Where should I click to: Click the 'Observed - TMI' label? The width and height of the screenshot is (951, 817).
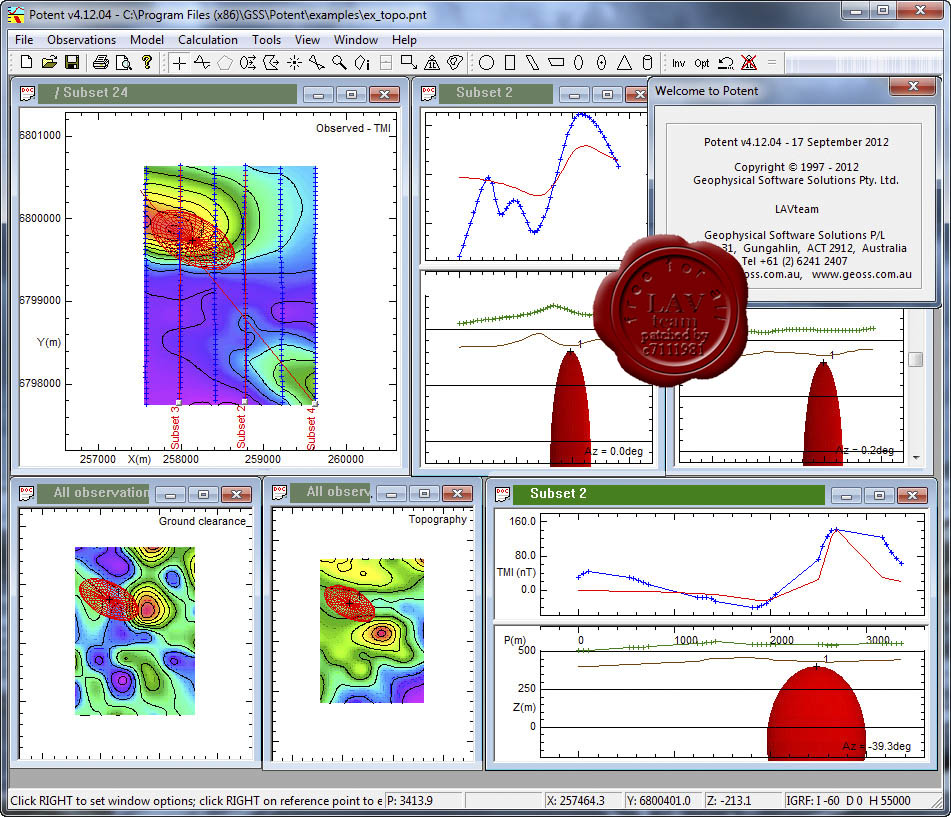tap(353, 128)
